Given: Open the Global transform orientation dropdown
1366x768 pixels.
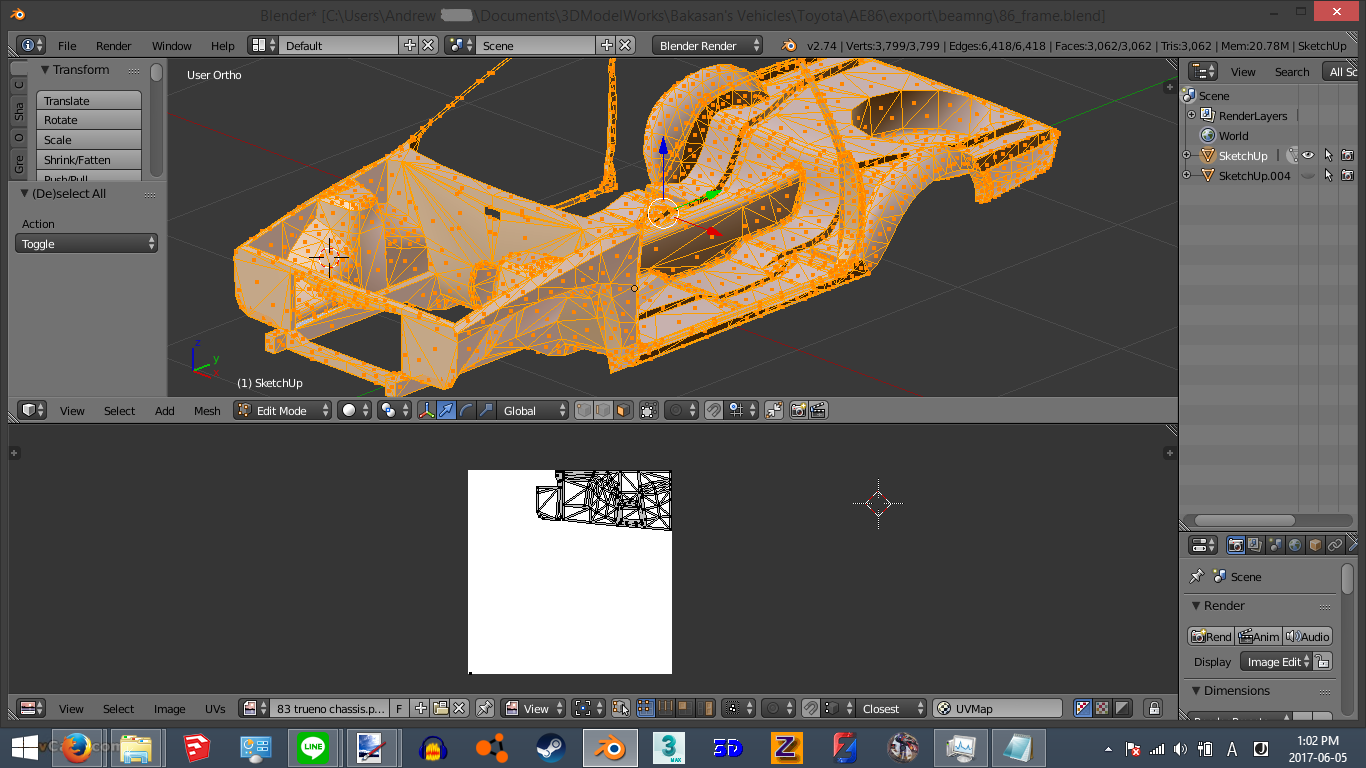Looking at the screenshot, I should (532, 411).
